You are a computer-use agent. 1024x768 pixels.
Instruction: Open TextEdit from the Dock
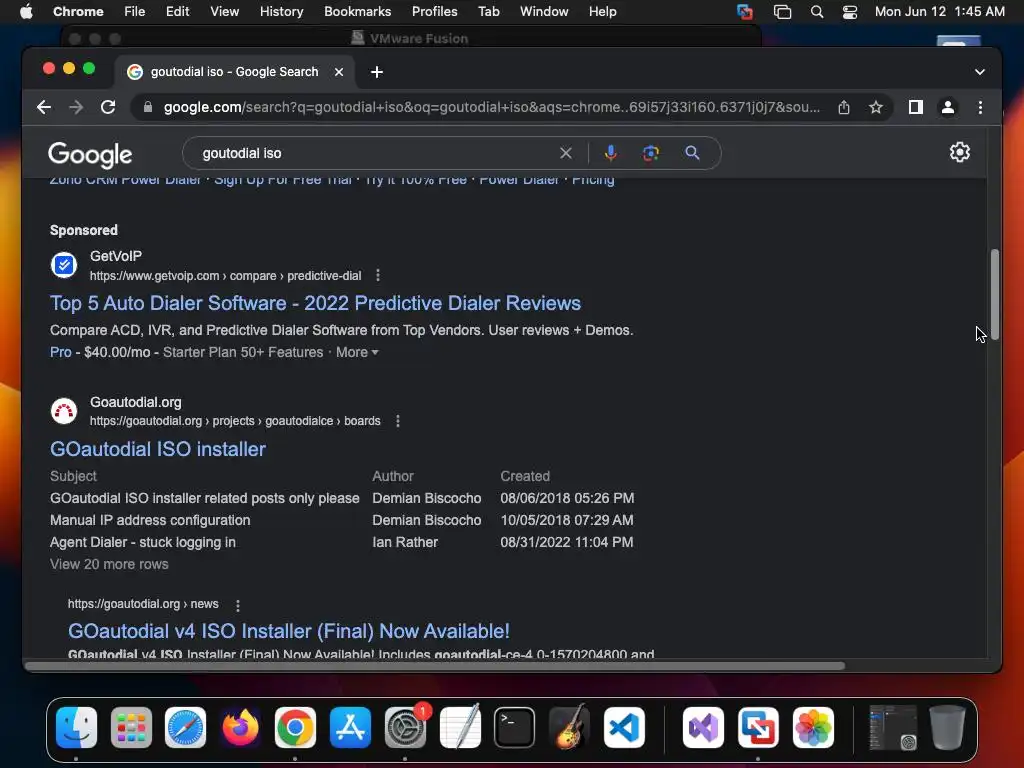click(460, 728)
